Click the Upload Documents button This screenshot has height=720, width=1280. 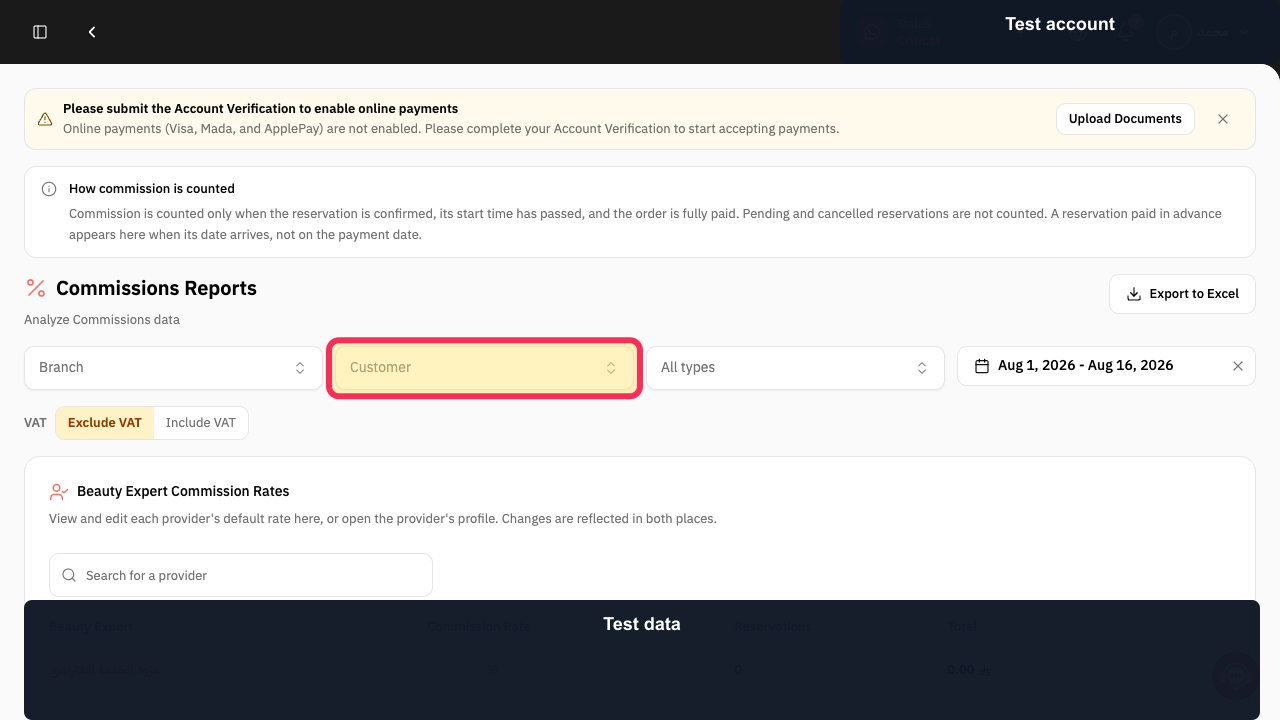pyautogui.click(x=1125, y=119)
